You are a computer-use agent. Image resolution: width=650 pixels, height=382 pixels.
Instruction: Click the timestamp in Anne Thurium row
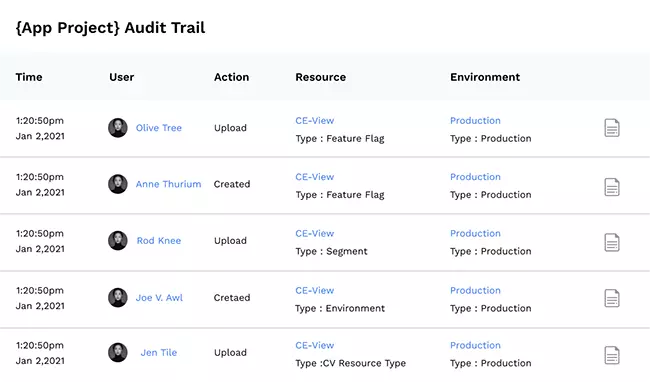[x=40, y=185]
